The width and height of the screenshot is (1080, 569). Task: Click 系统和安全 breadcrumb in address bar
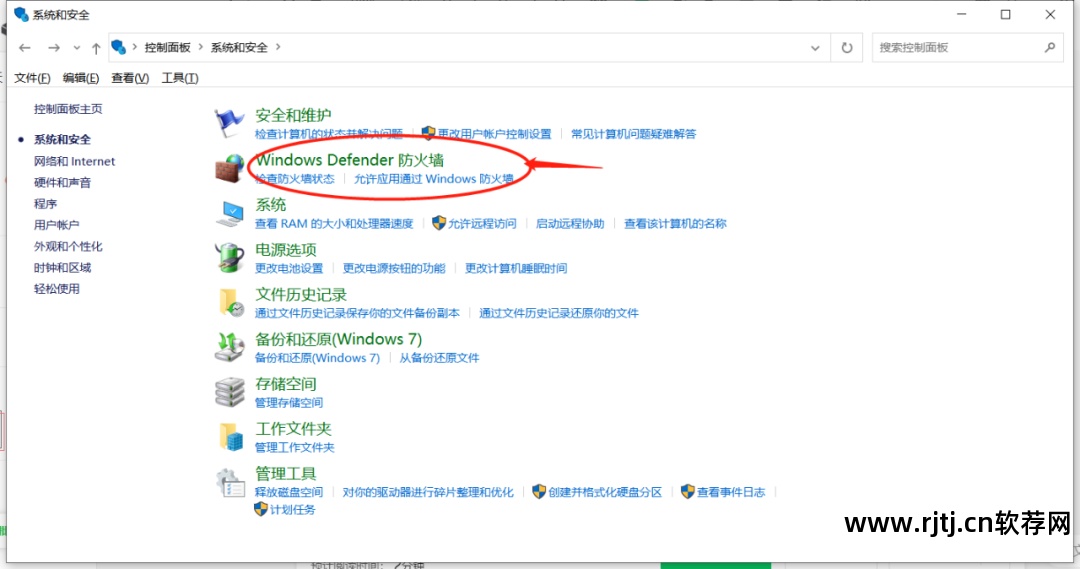click(239, 47)
